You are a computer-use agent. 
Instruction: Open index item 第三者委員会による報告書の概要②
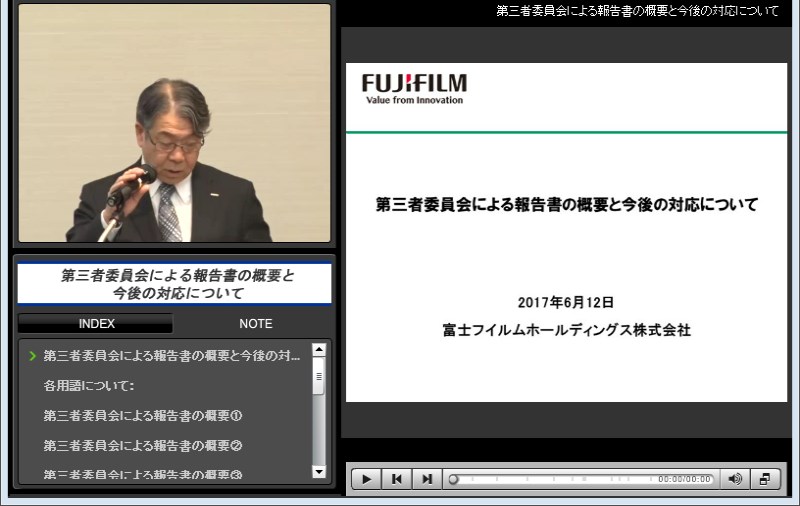pos(142,445)
